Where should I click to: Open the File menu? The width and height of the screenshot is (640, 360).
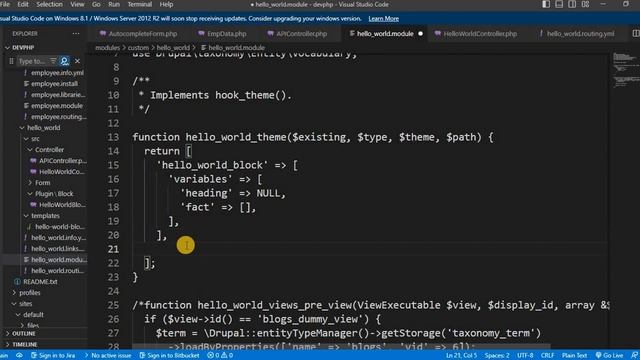coord(5,4)
